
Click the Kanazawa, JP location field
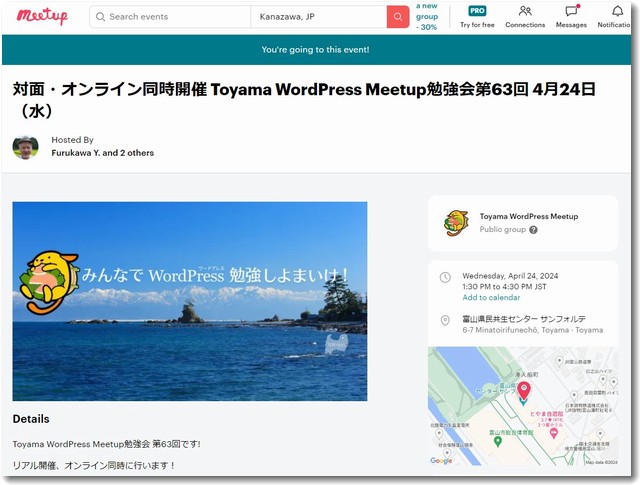coord(318,17)
